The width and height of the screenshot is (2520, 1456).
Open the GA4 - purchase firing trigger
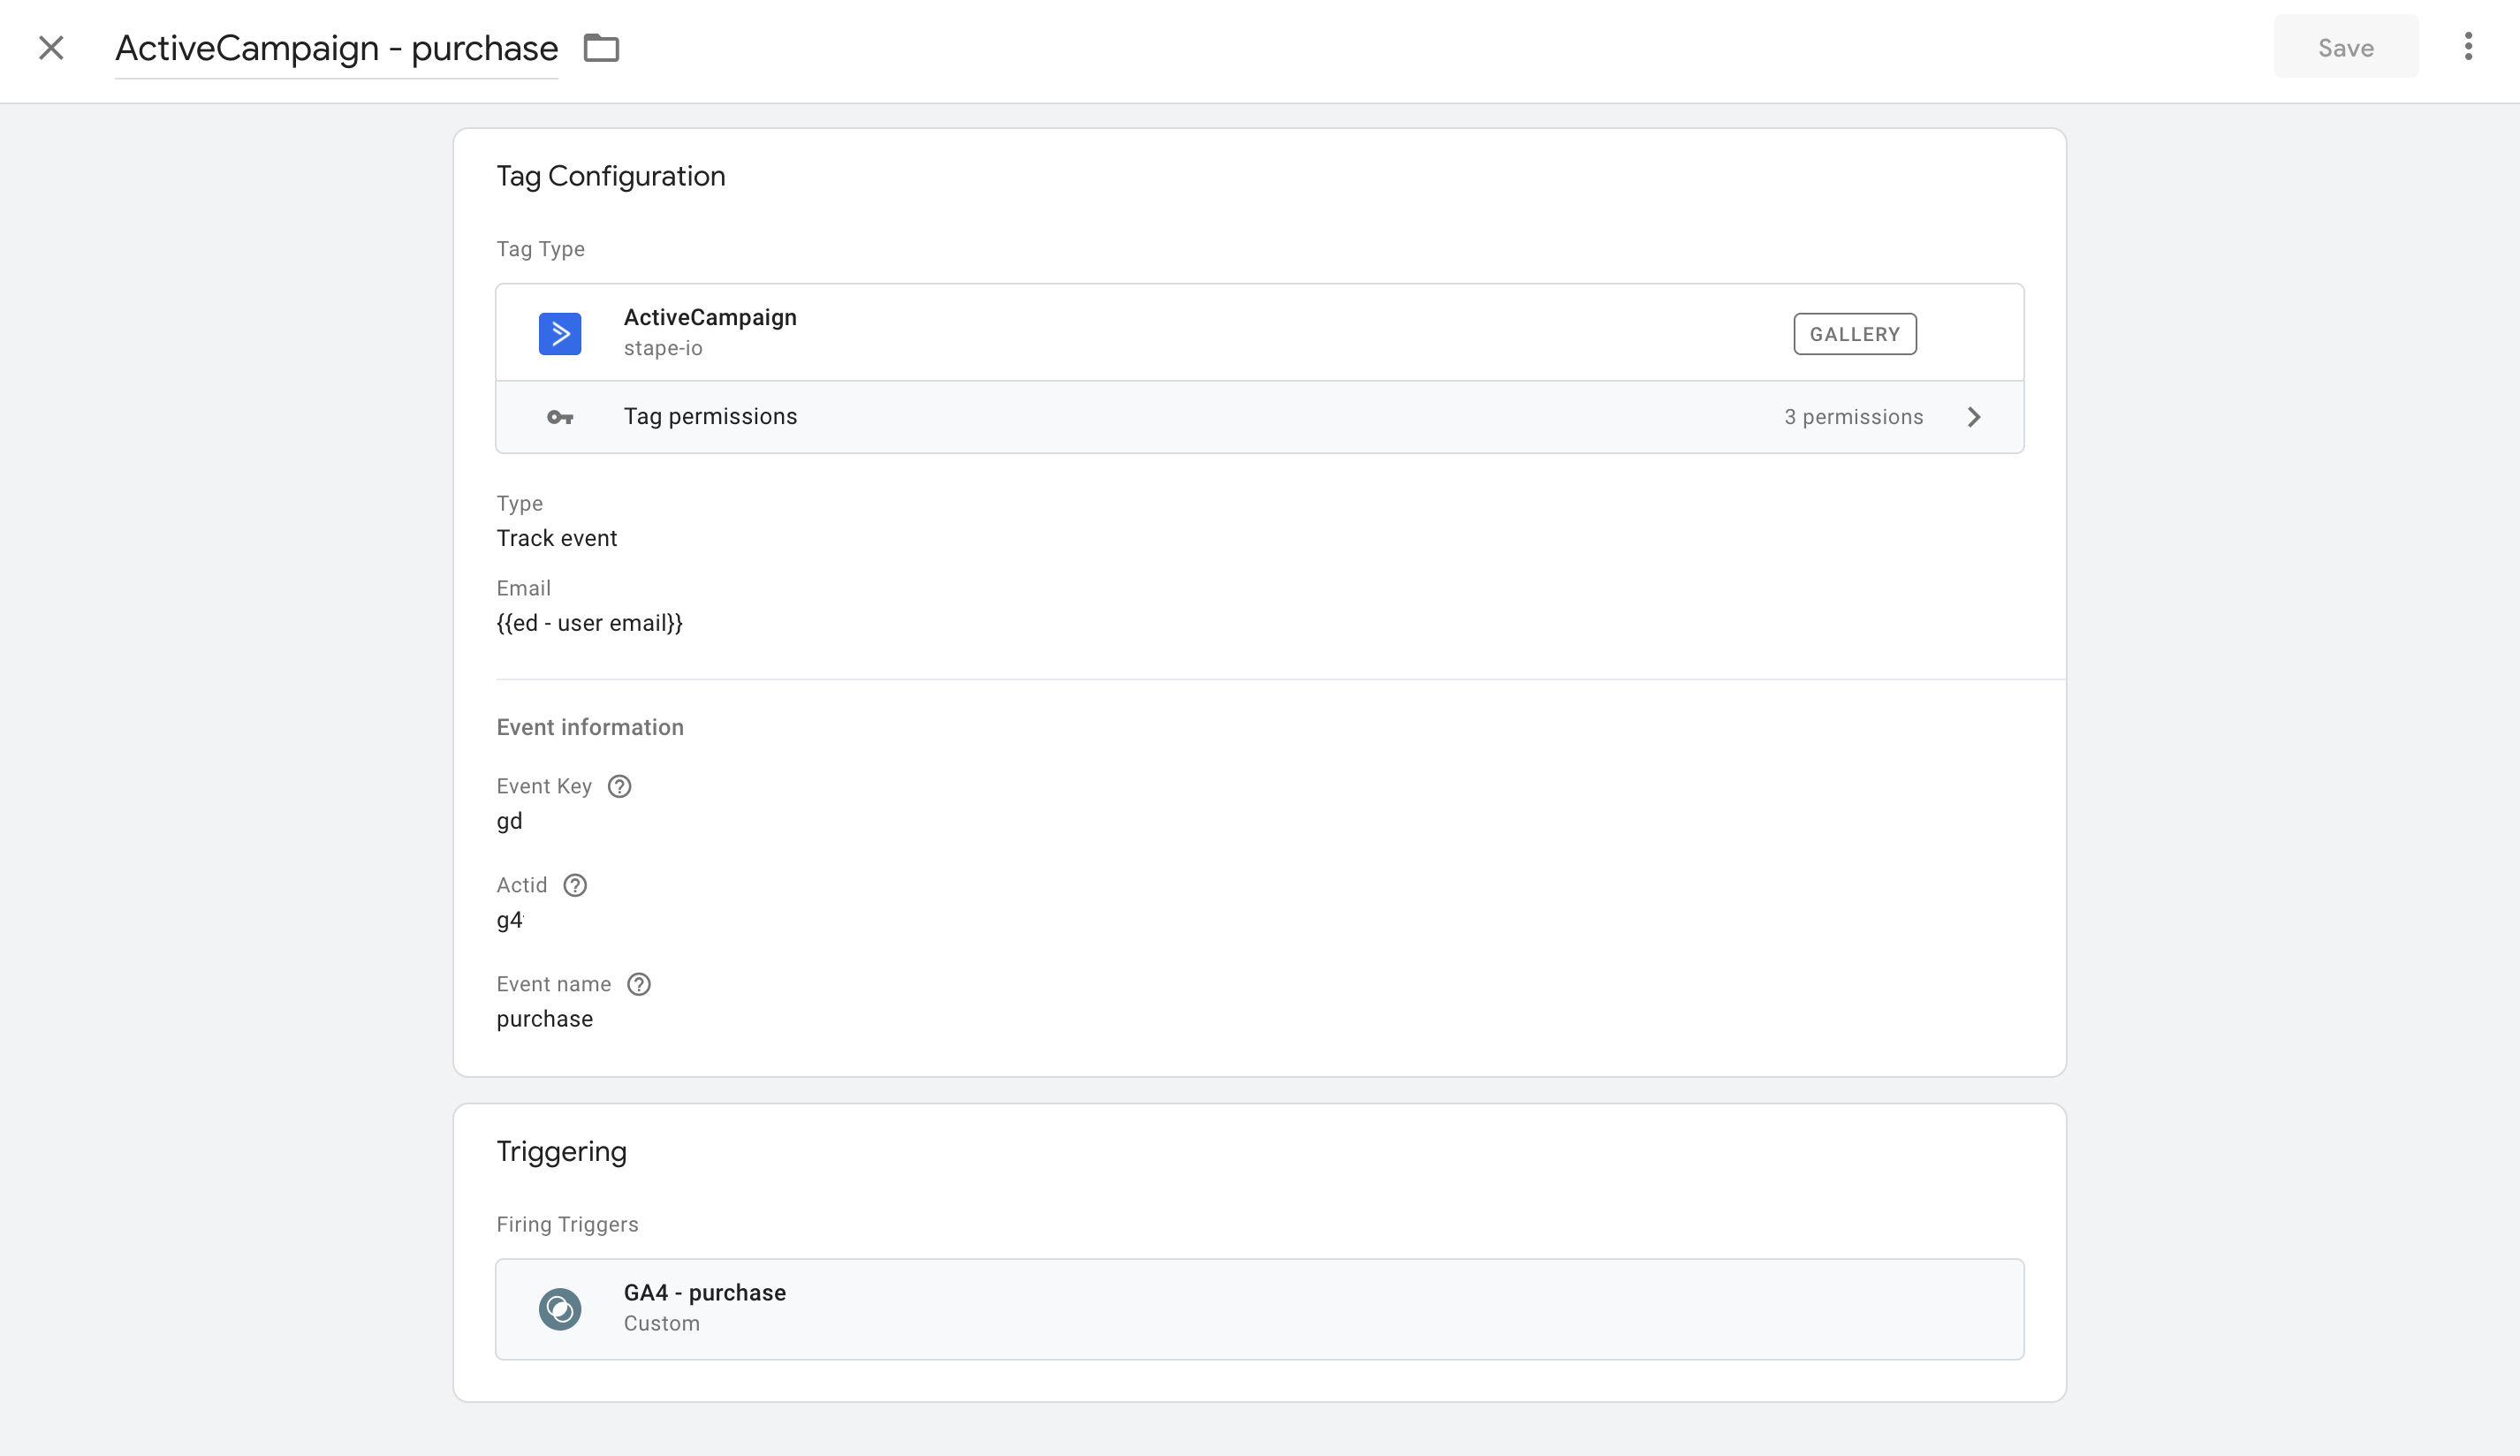pos(1259,1308)
